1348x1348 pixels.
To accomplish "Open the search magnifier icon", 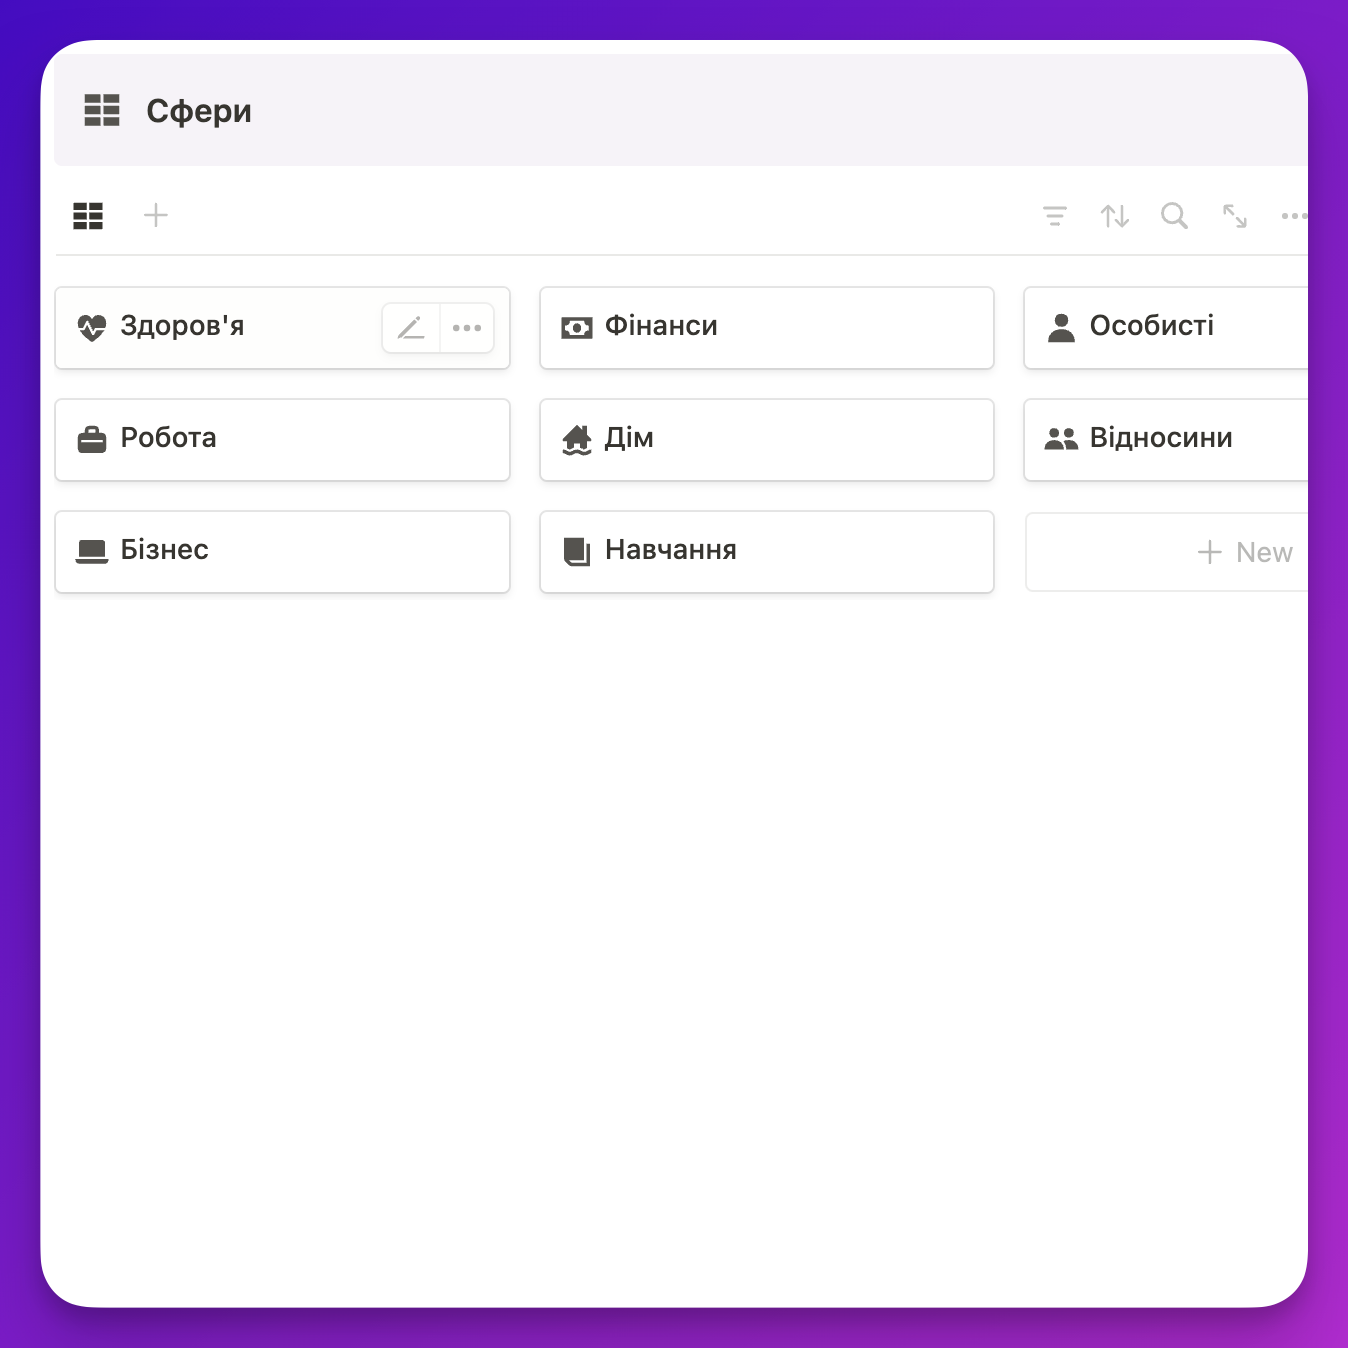I will click(x=1174, y=216).
